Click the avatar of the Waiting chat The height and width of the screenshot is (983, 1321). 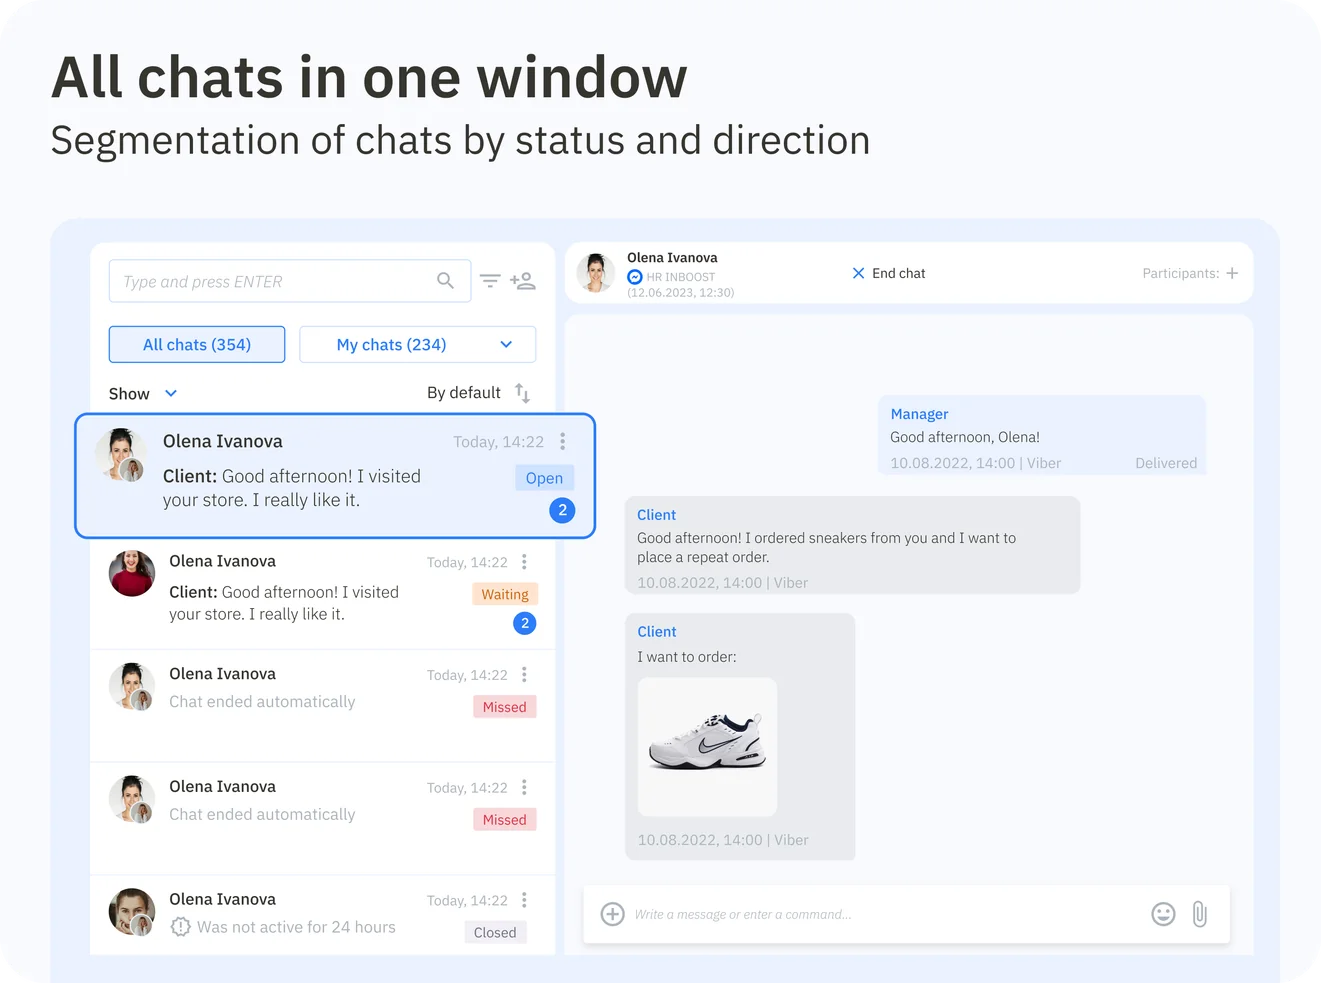pyautogui.click(x=132, y=574)
